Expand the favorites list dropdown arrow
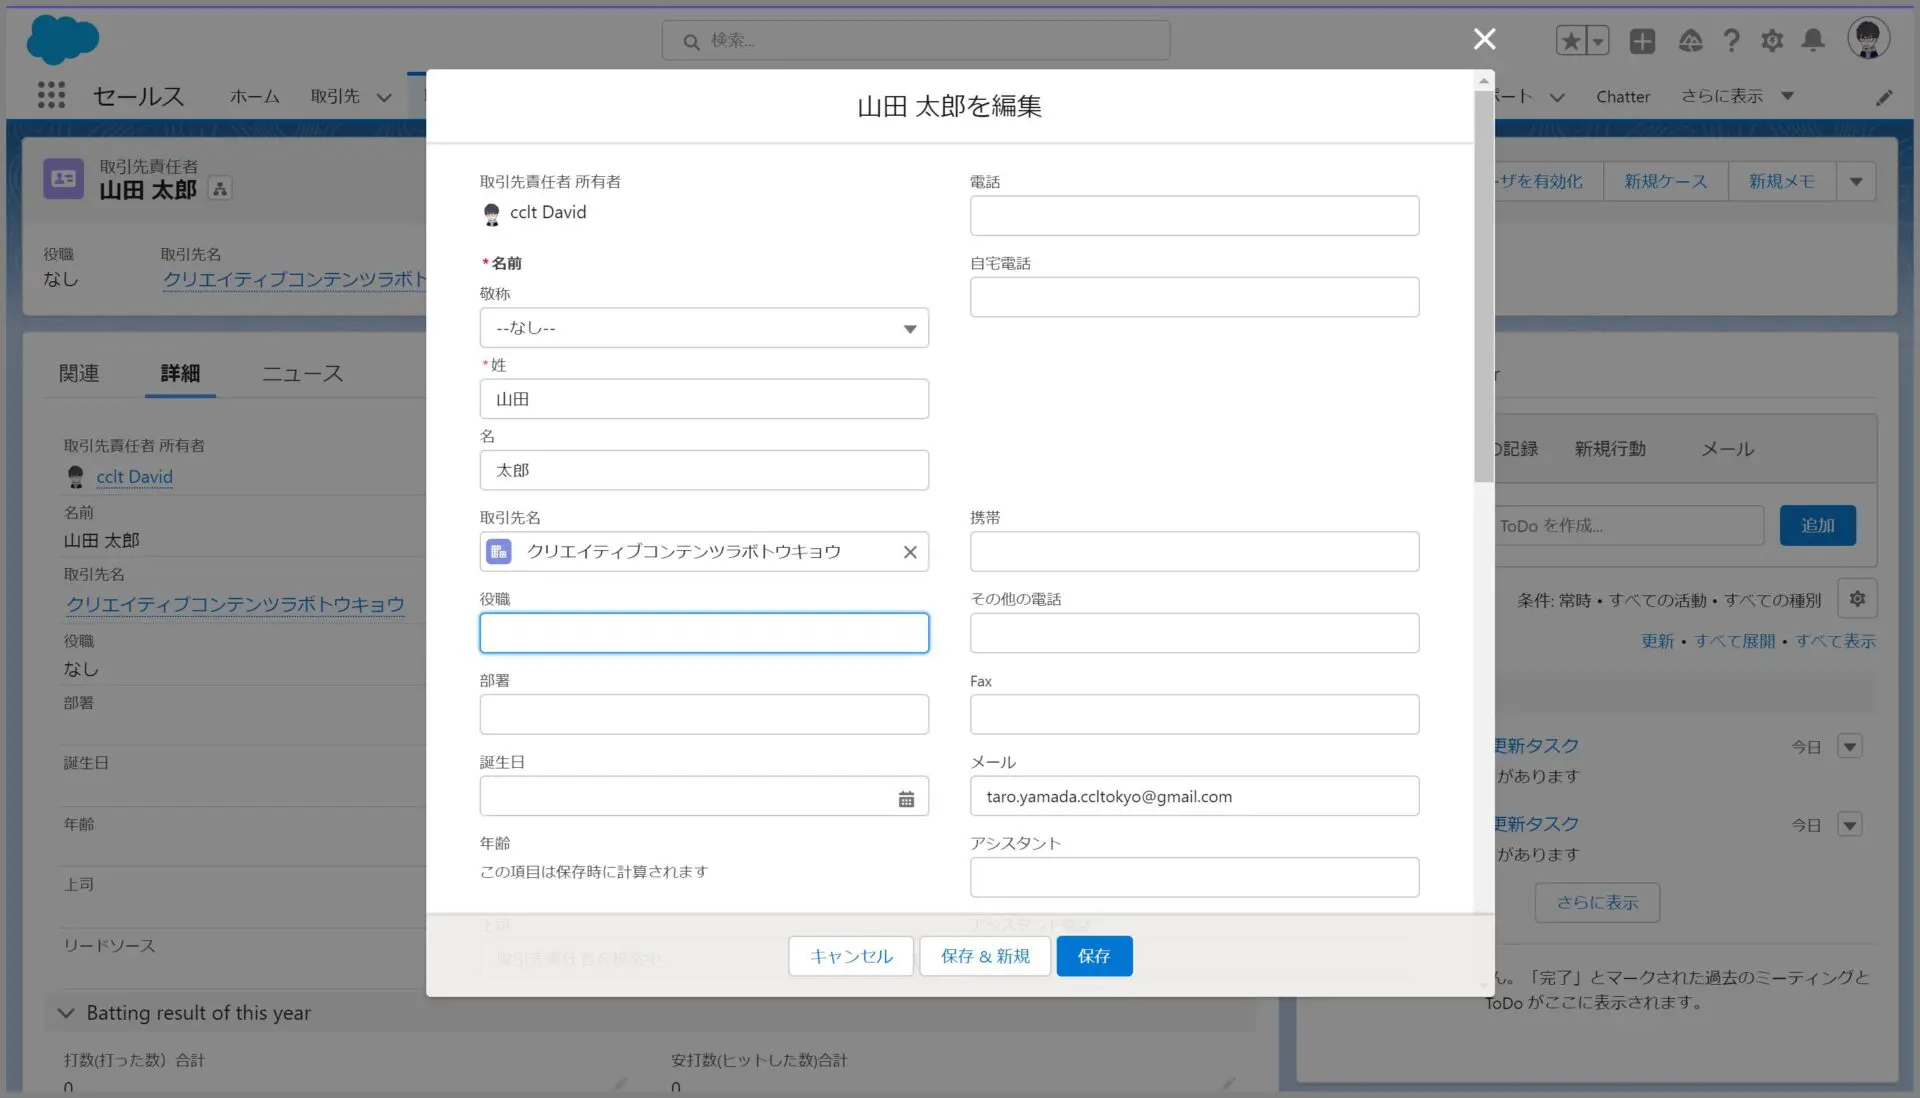Viewport: 1920px width, 1098px height. tap(1598, 41)
